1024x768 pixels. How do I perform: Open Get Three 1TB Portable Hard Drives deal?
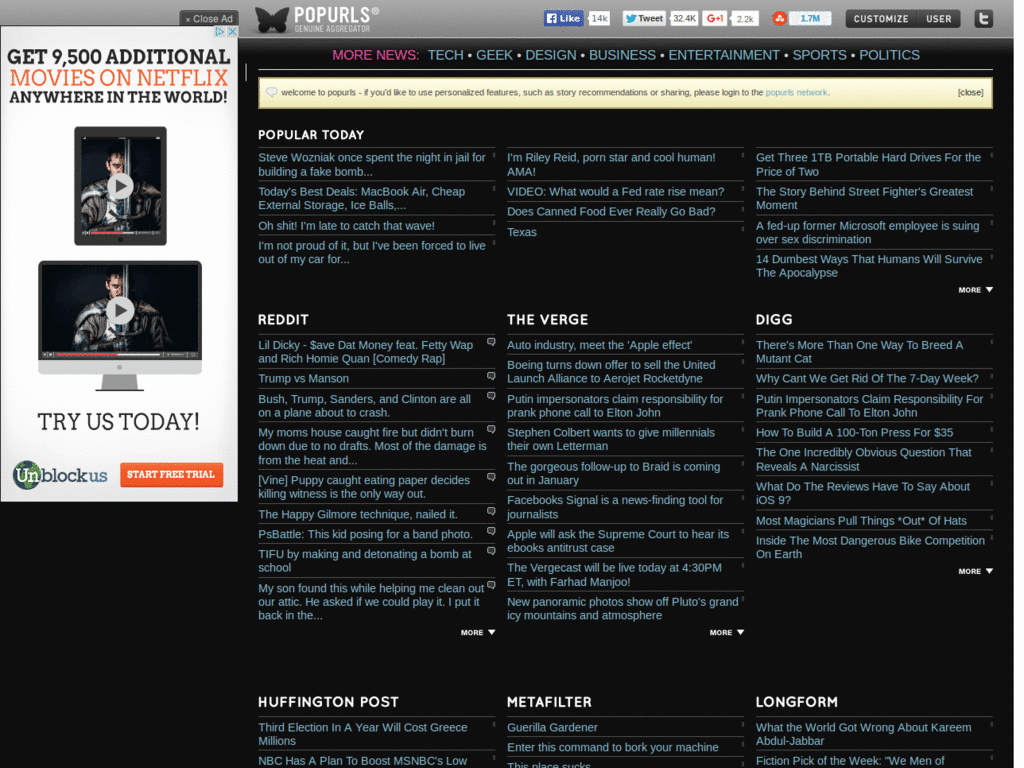tap(869, 165)
